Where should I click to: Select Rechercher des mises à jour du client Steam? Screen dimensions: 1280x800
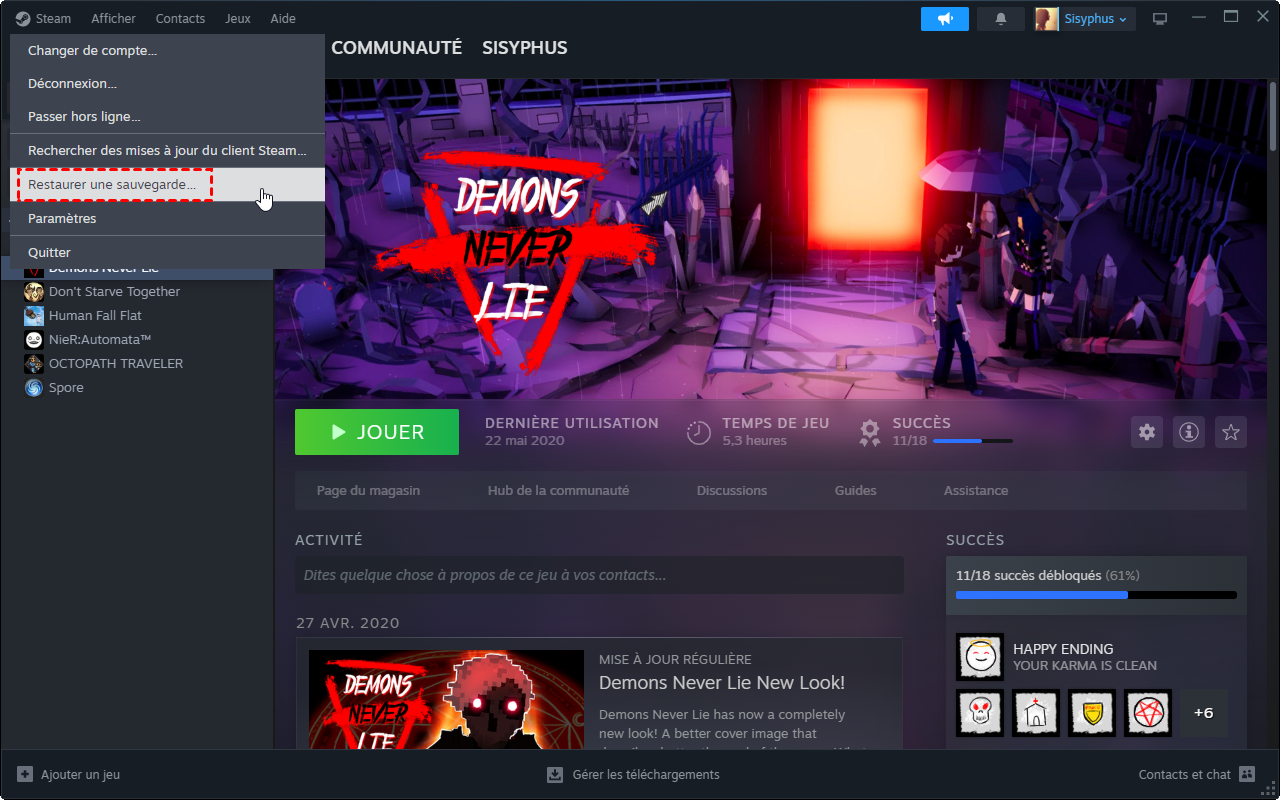point(167,150)
